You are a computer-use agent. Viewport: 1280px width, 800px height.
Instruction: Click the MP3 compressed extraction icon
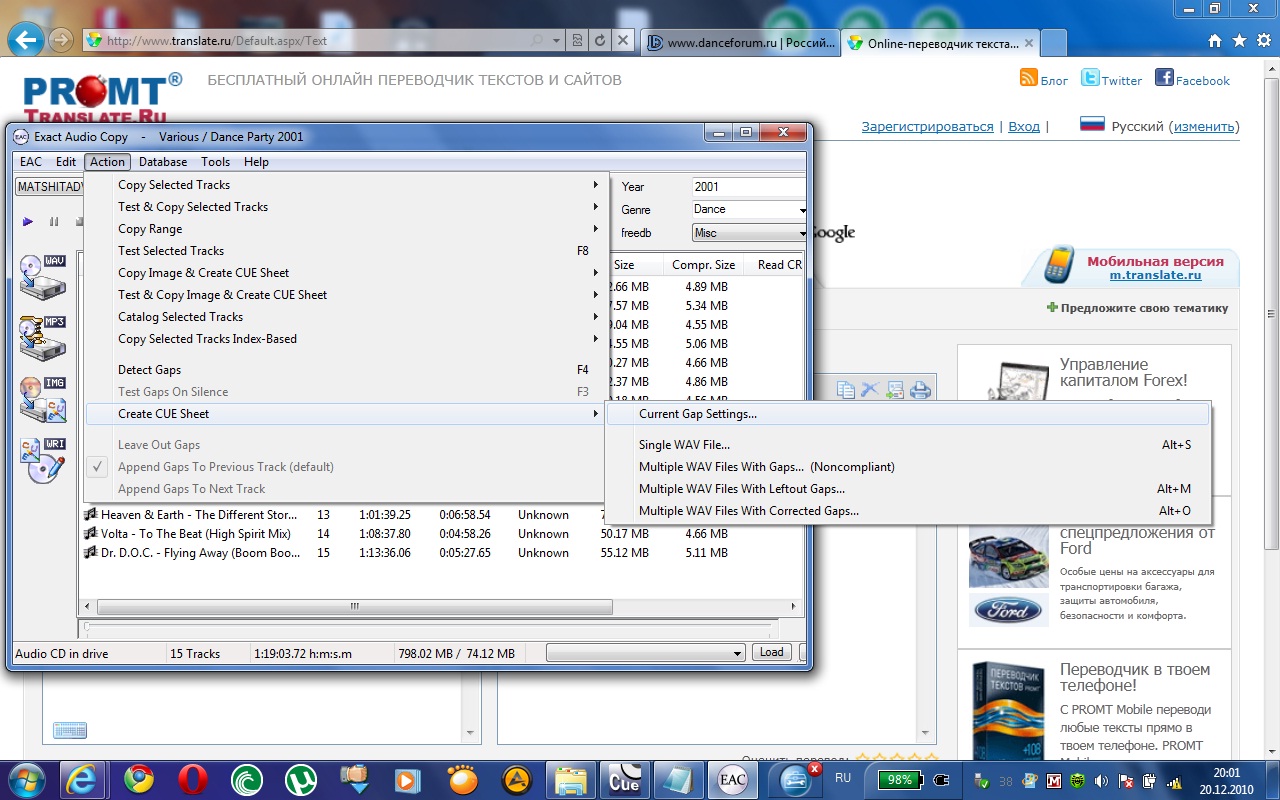(43, 338)
